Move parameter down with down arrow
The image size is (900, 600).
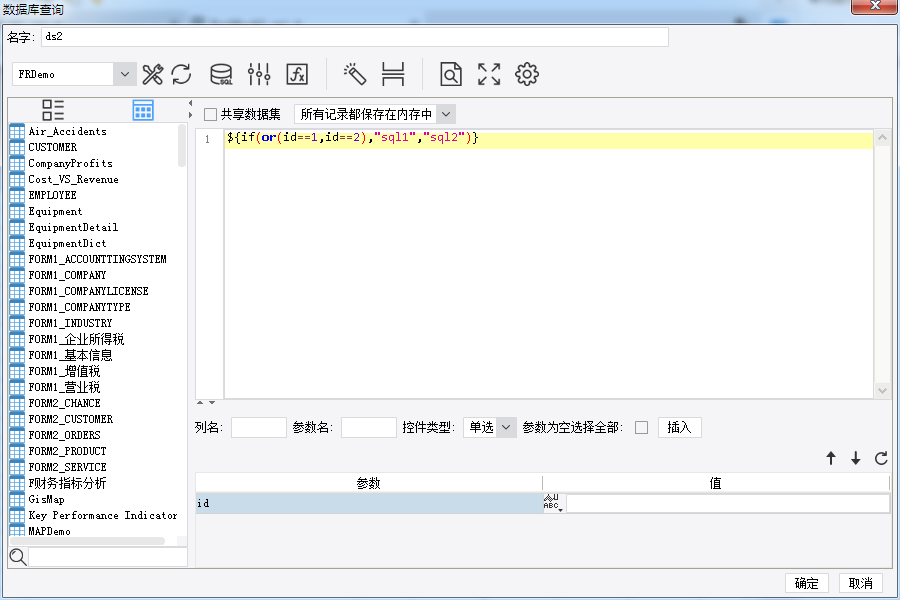tap(856, 458)
